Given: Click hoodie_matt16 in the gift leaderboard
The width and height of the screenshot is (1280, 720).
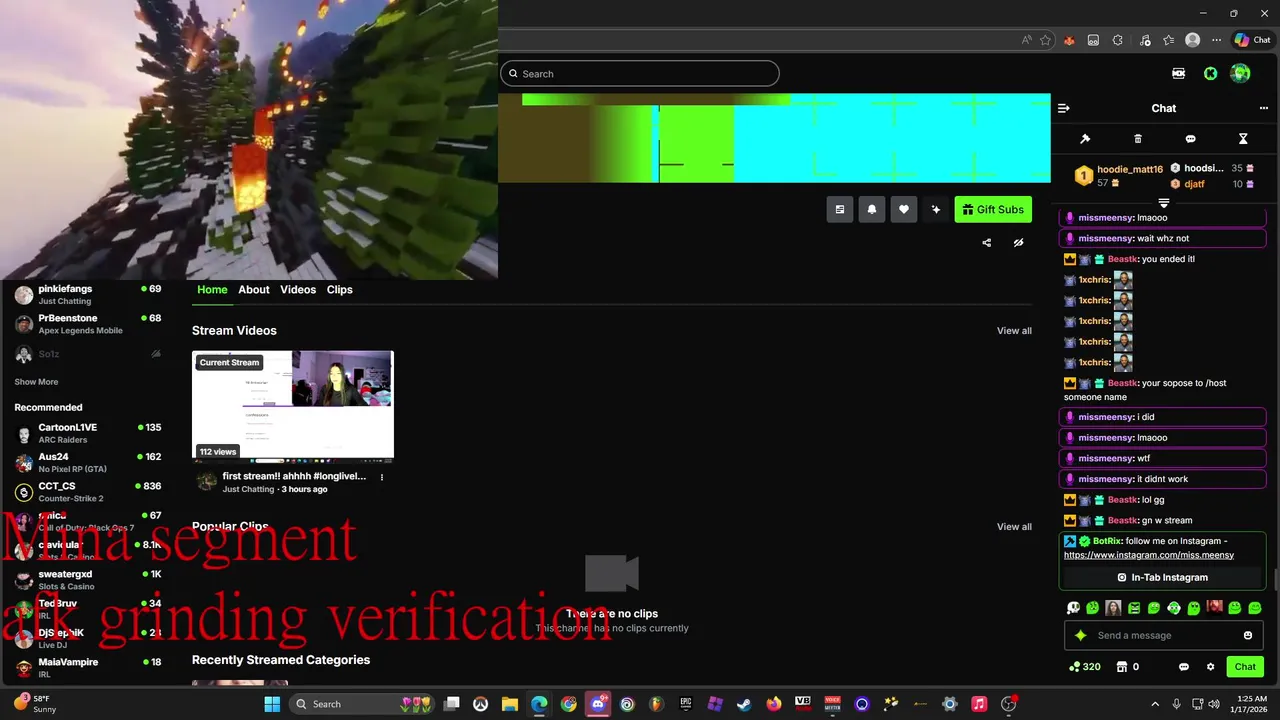Looking at the screenshot, I should click(x=1129, y=169).
